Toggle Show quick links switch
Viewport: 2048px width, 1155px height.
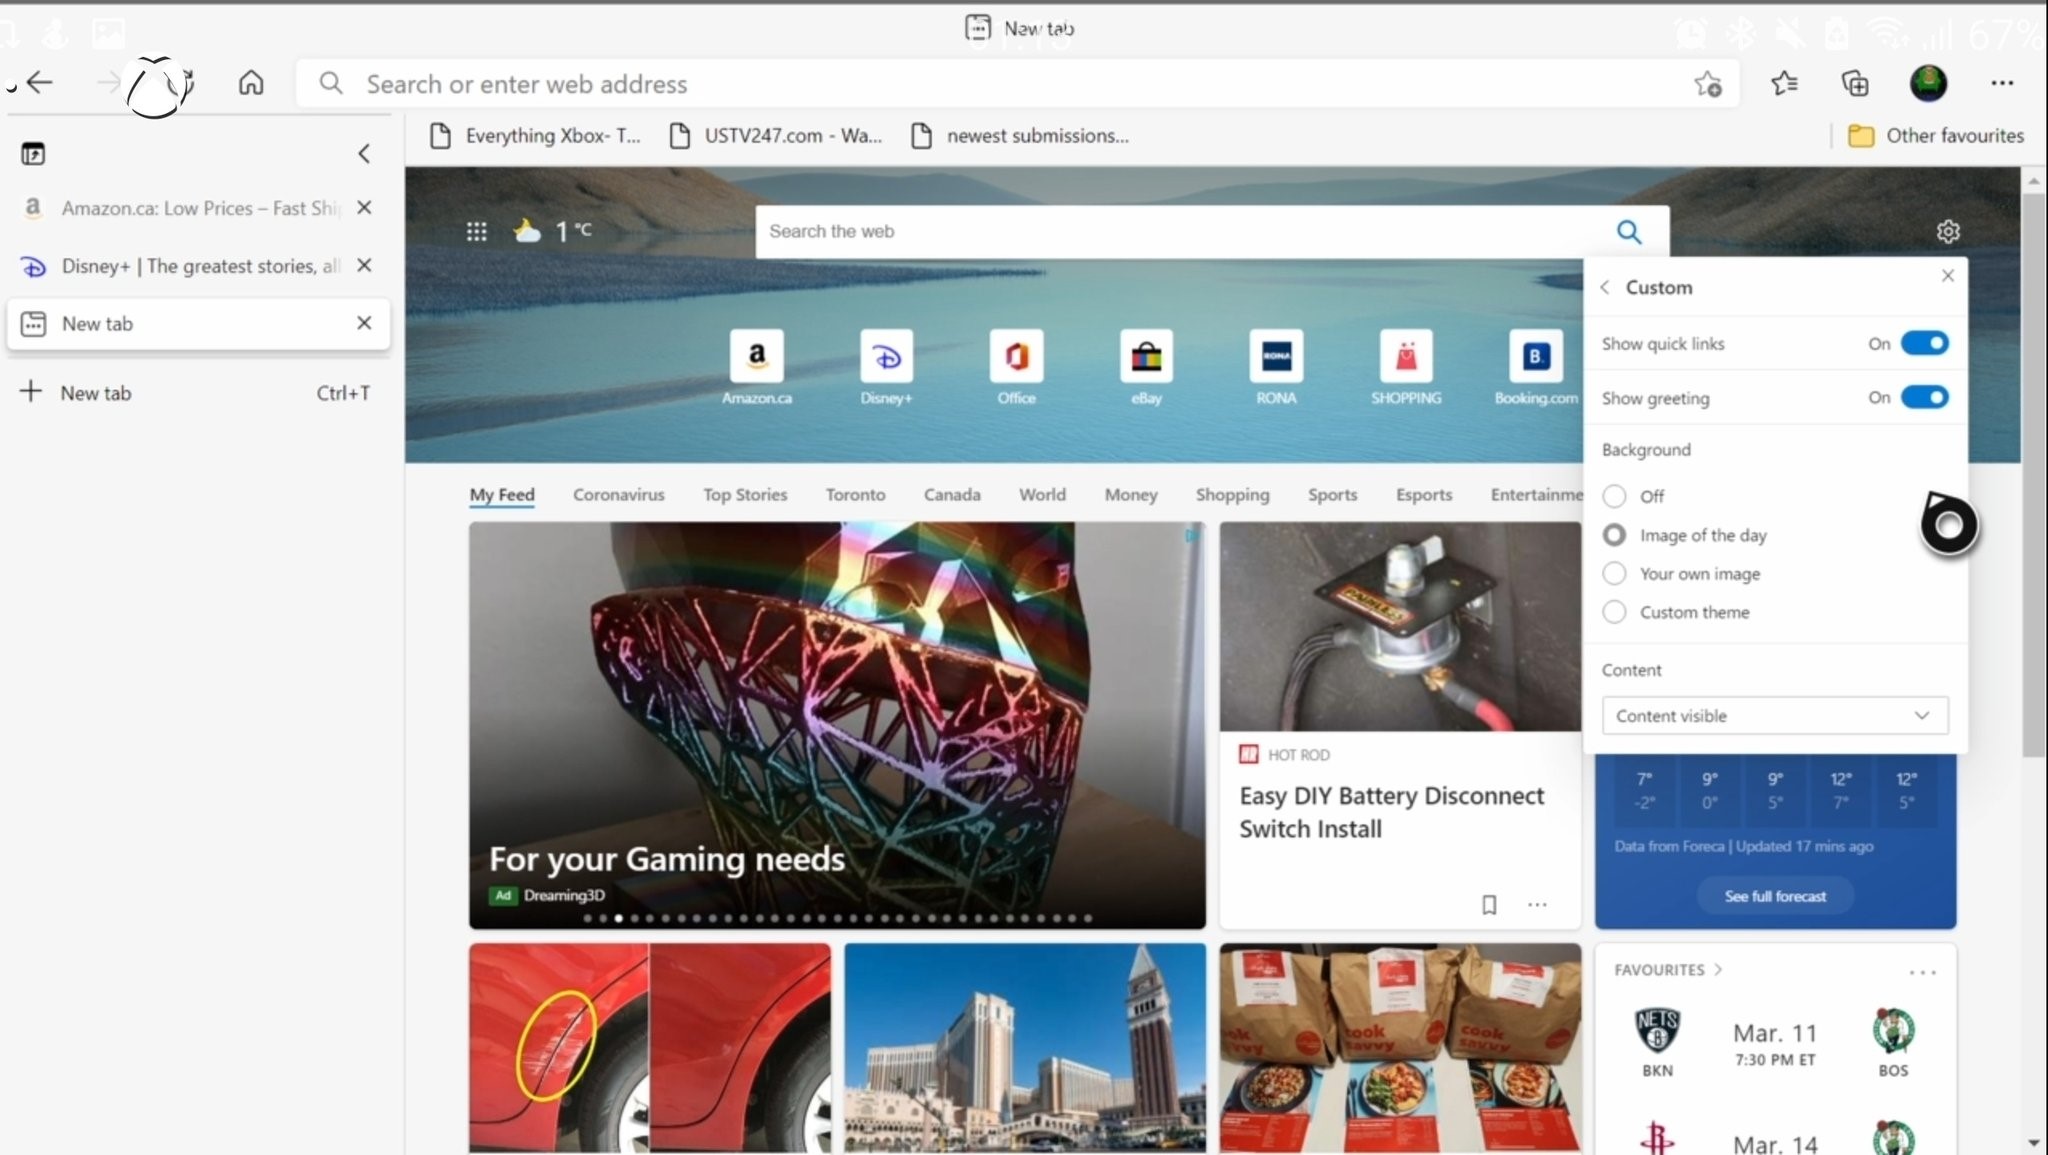[1924, 343]
